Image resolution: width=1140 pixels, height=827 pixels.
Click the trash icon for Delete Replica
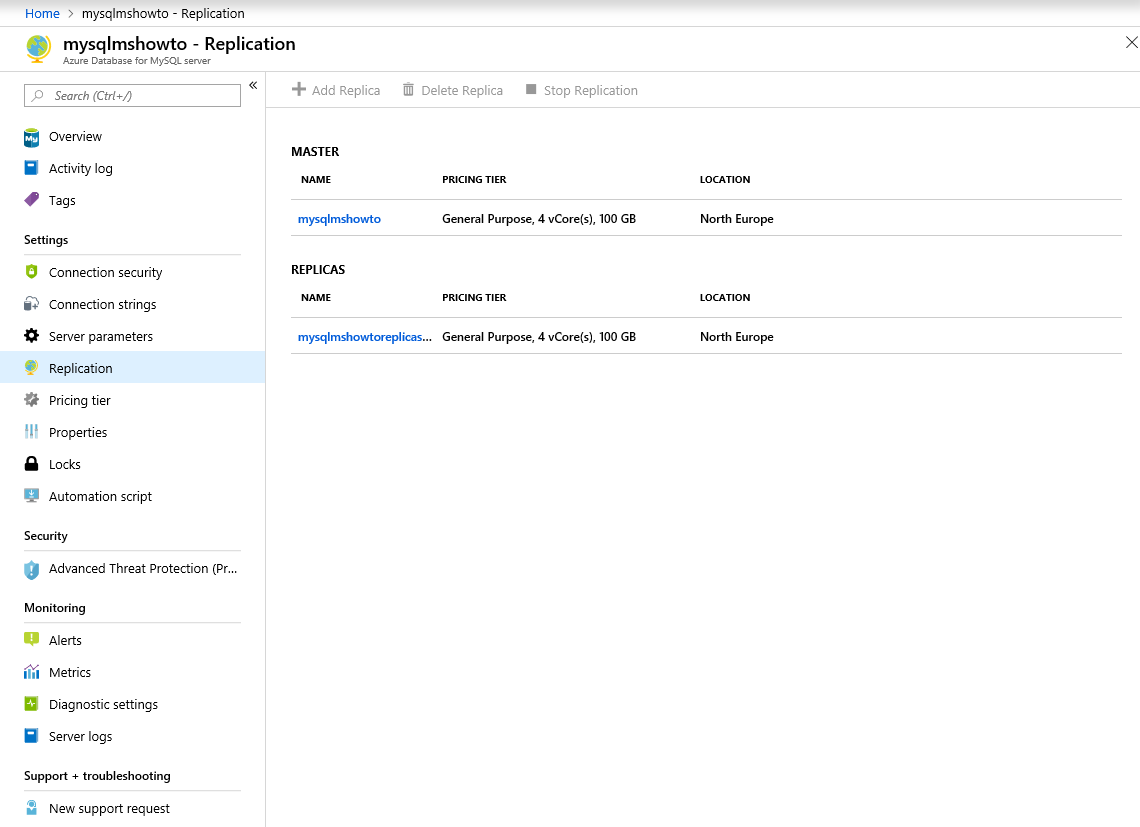(x=409, y=89)
